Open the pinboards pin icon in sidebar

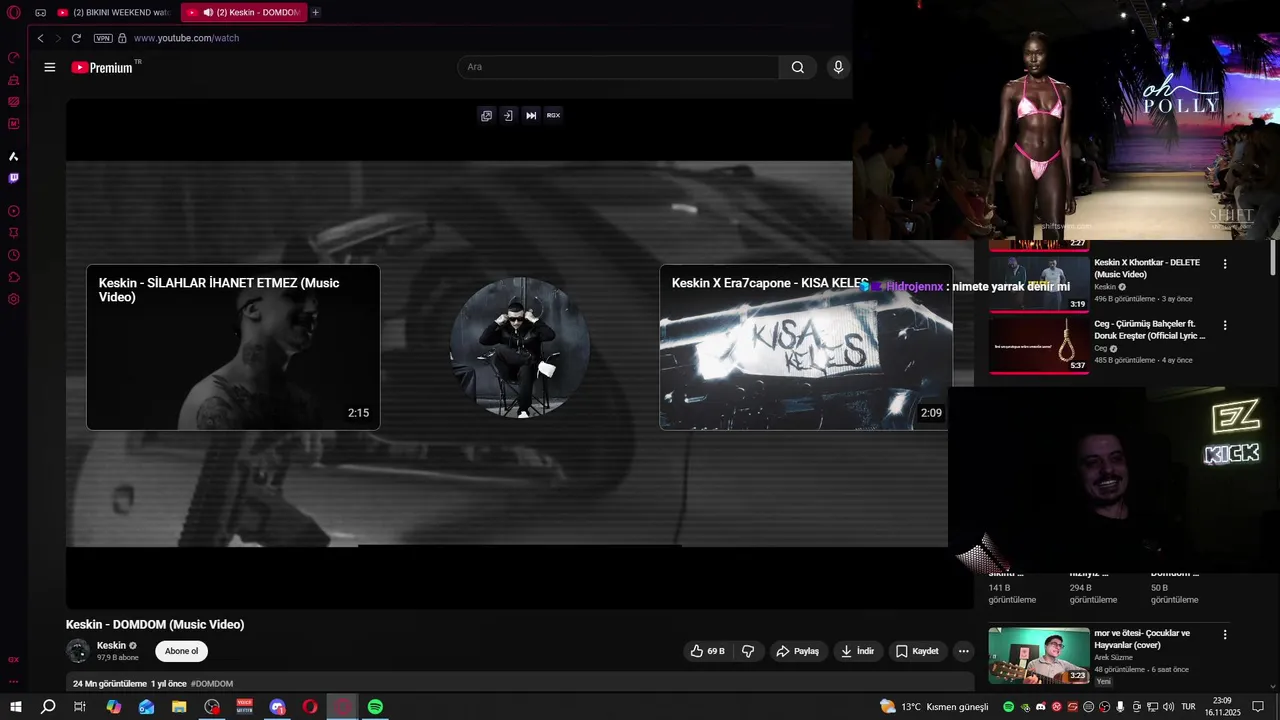pyautogui.click(x=14, y=233)
